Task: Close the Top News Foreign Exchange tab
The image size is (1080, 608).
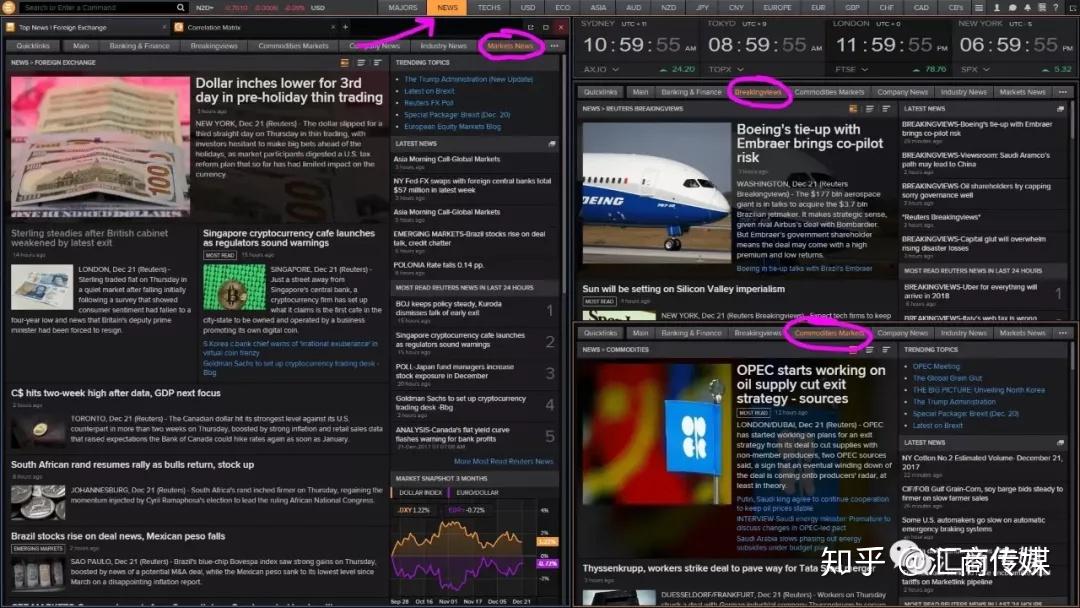Action: point(164,28)
